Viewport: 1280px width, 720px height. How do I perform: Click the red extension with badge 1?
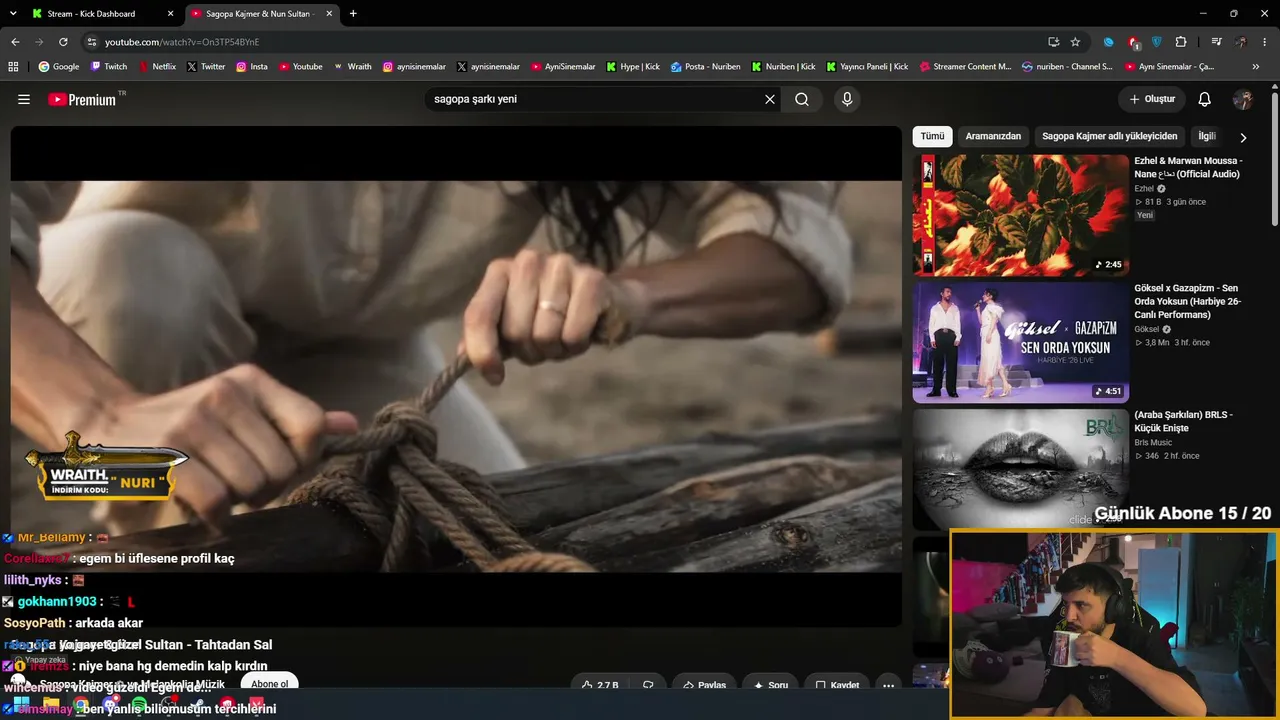click(x=1133, y=42)
